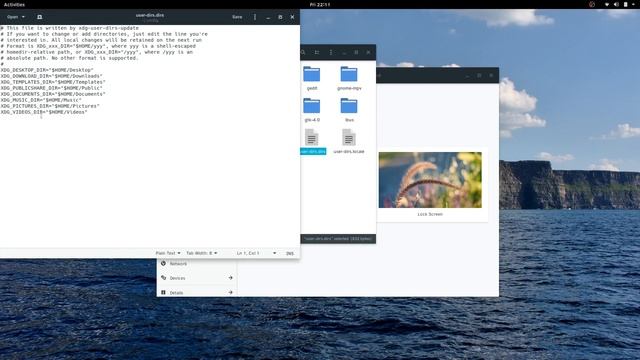Click the search icon in the Files window

tap(303, 52)
